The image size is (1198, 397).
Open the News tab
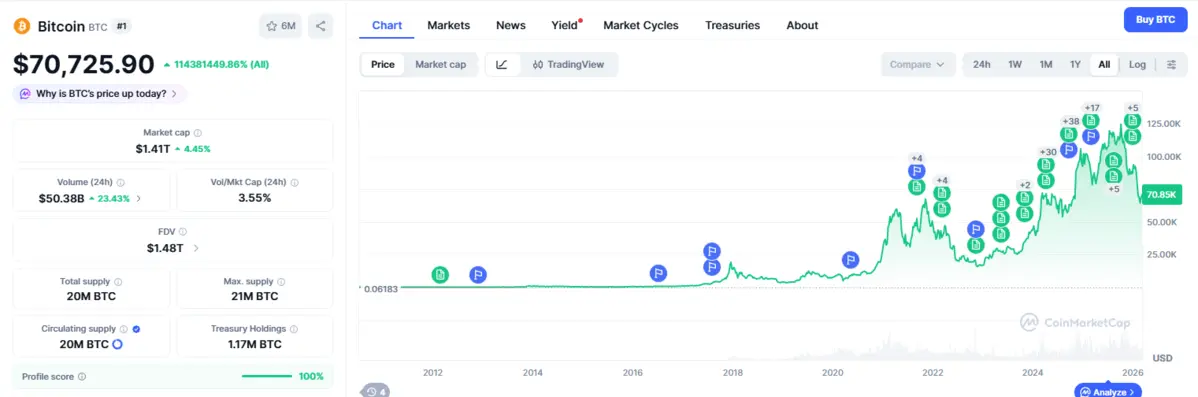point(510,25)
